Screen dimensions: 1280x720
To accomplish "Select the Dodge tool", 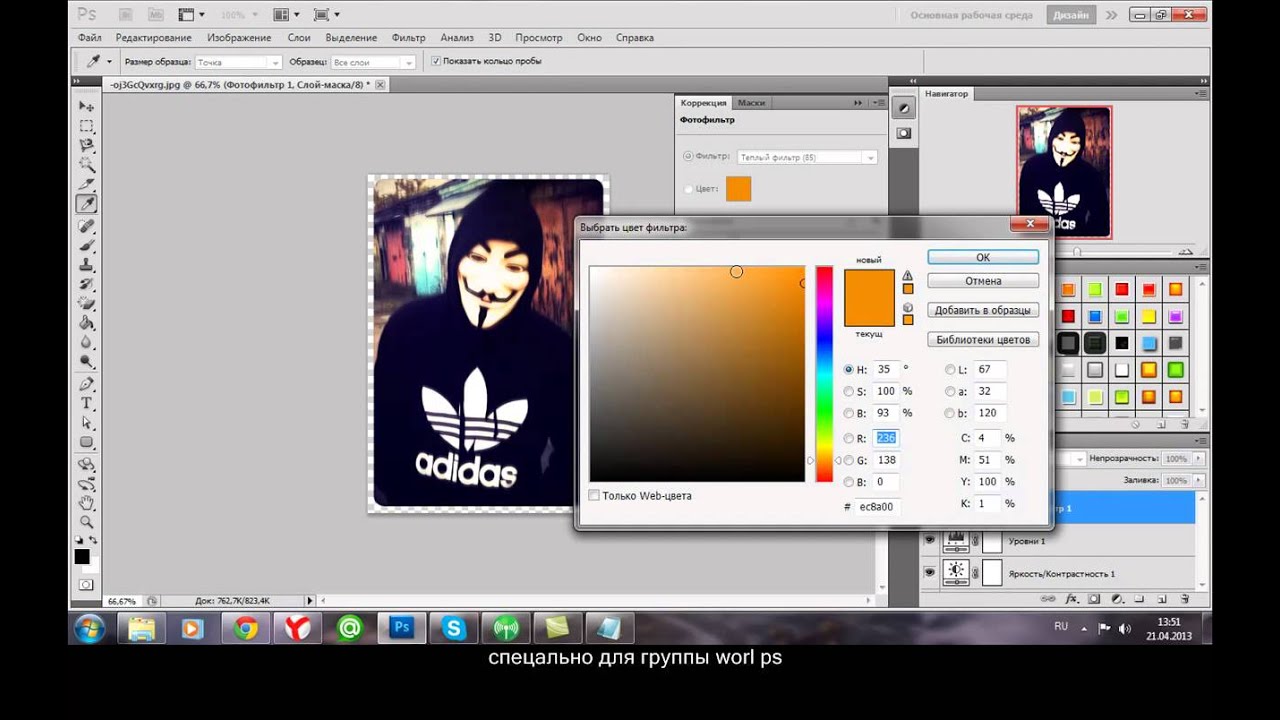I will pyautogui.click(x=87, y=363).
